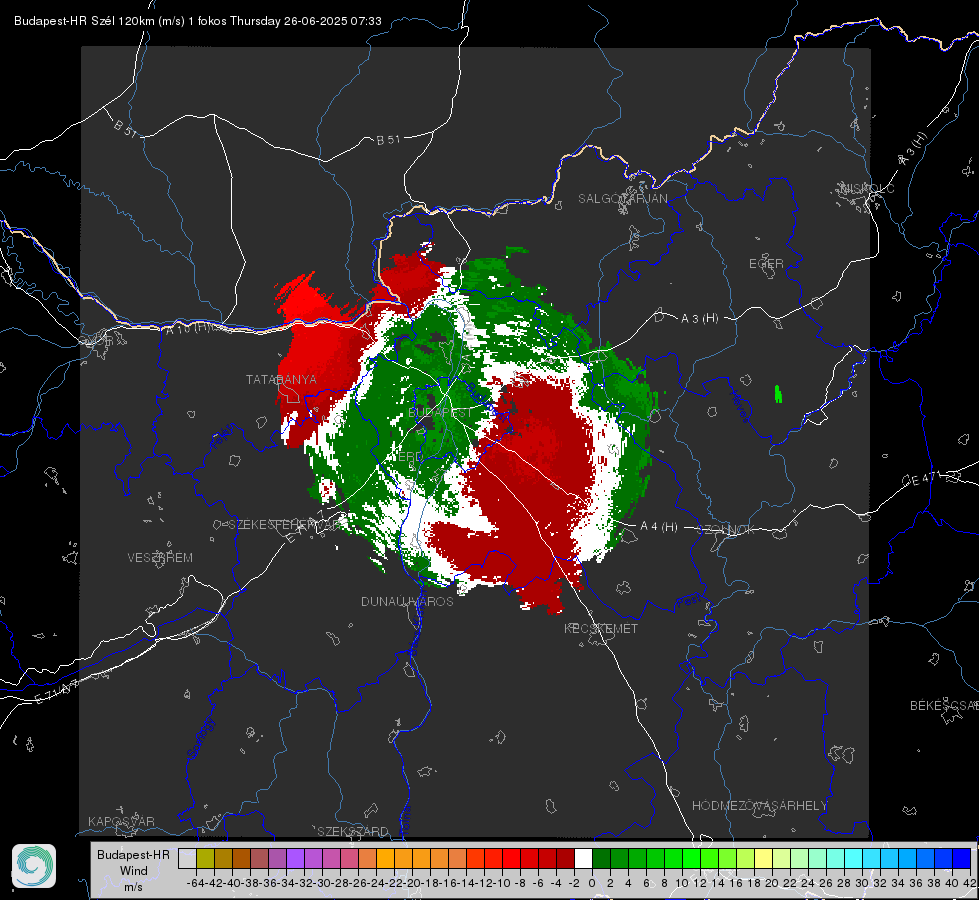Viewport: 979px width, 900px height.
Task: Click the blue 'Pest' county label
Action: point(689,602)
